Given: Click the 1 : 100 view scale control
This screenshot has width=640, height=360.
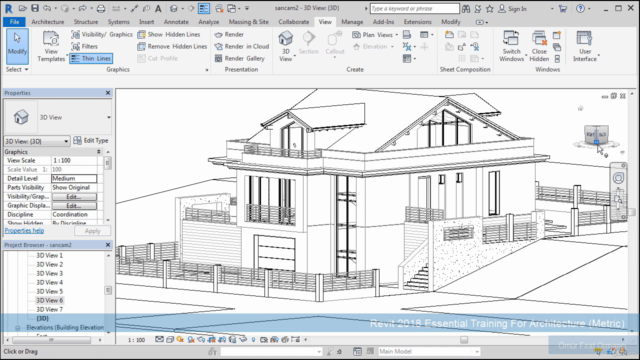Looking at the screenshot, I should pyautogui.click(x=136, y=340).
